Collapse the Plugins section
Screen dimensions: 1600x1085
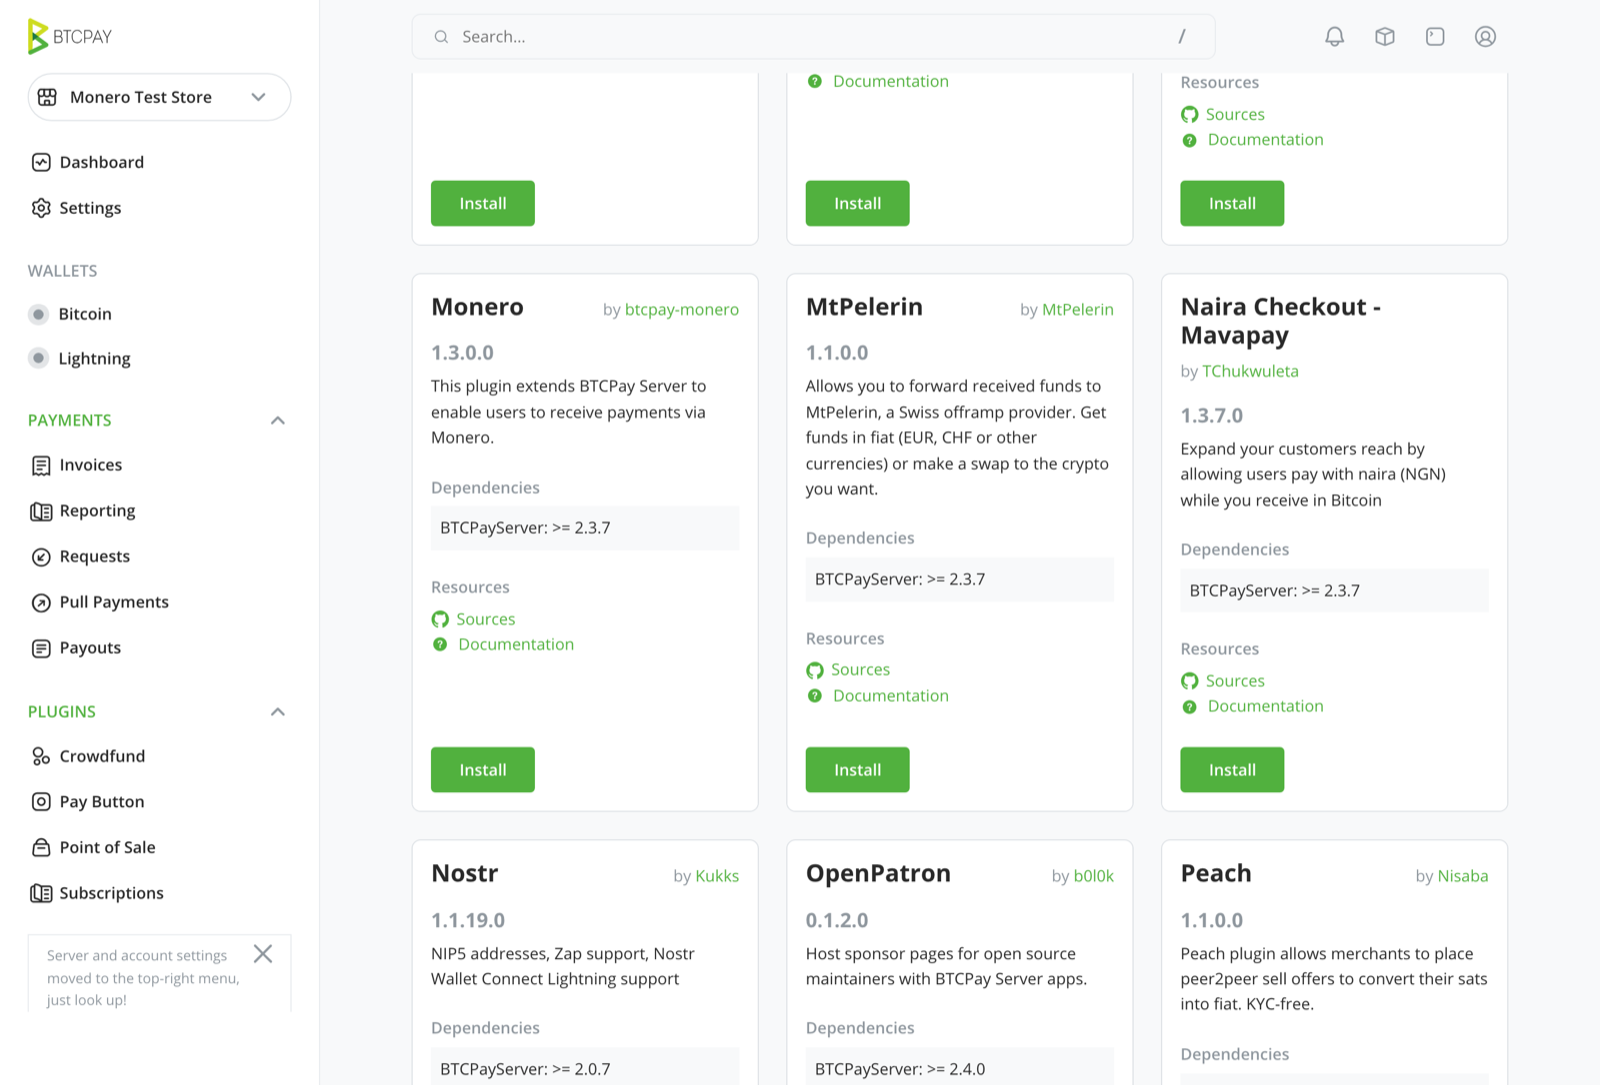click(x=278, y=712)
